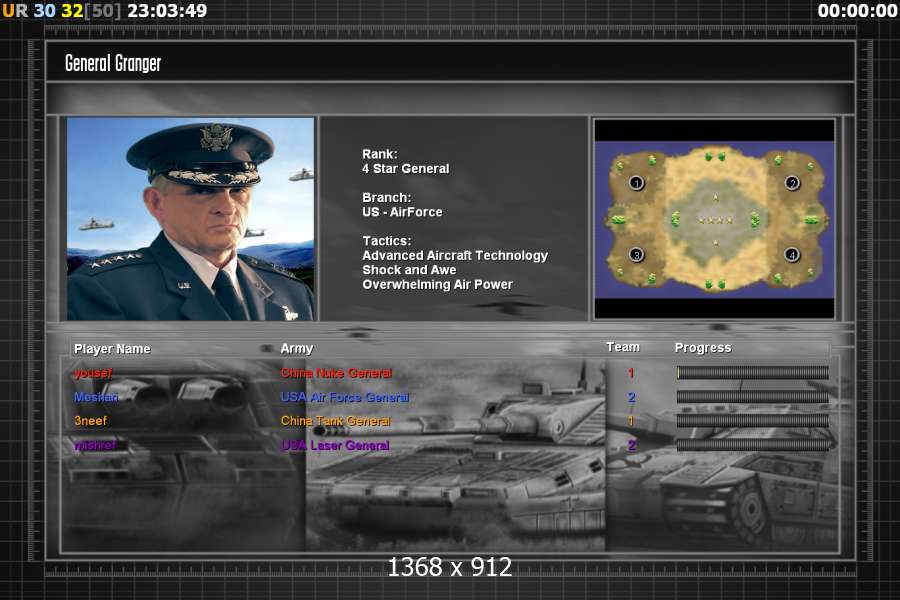Click mishref's loading progress bar
Viewport: 900px width, 600px height.
(x=752, y=445)
